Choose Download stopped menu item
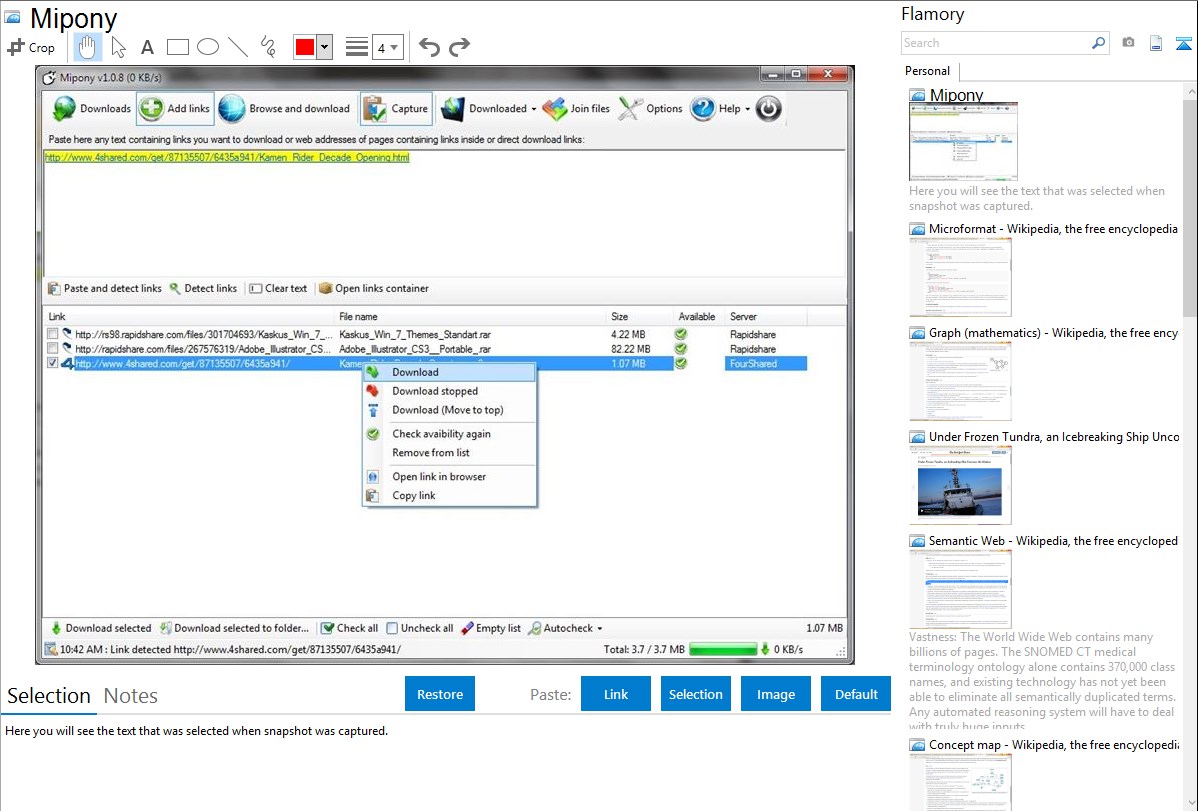The width and height of the screenshot is (1198, 811). (449, 391)
